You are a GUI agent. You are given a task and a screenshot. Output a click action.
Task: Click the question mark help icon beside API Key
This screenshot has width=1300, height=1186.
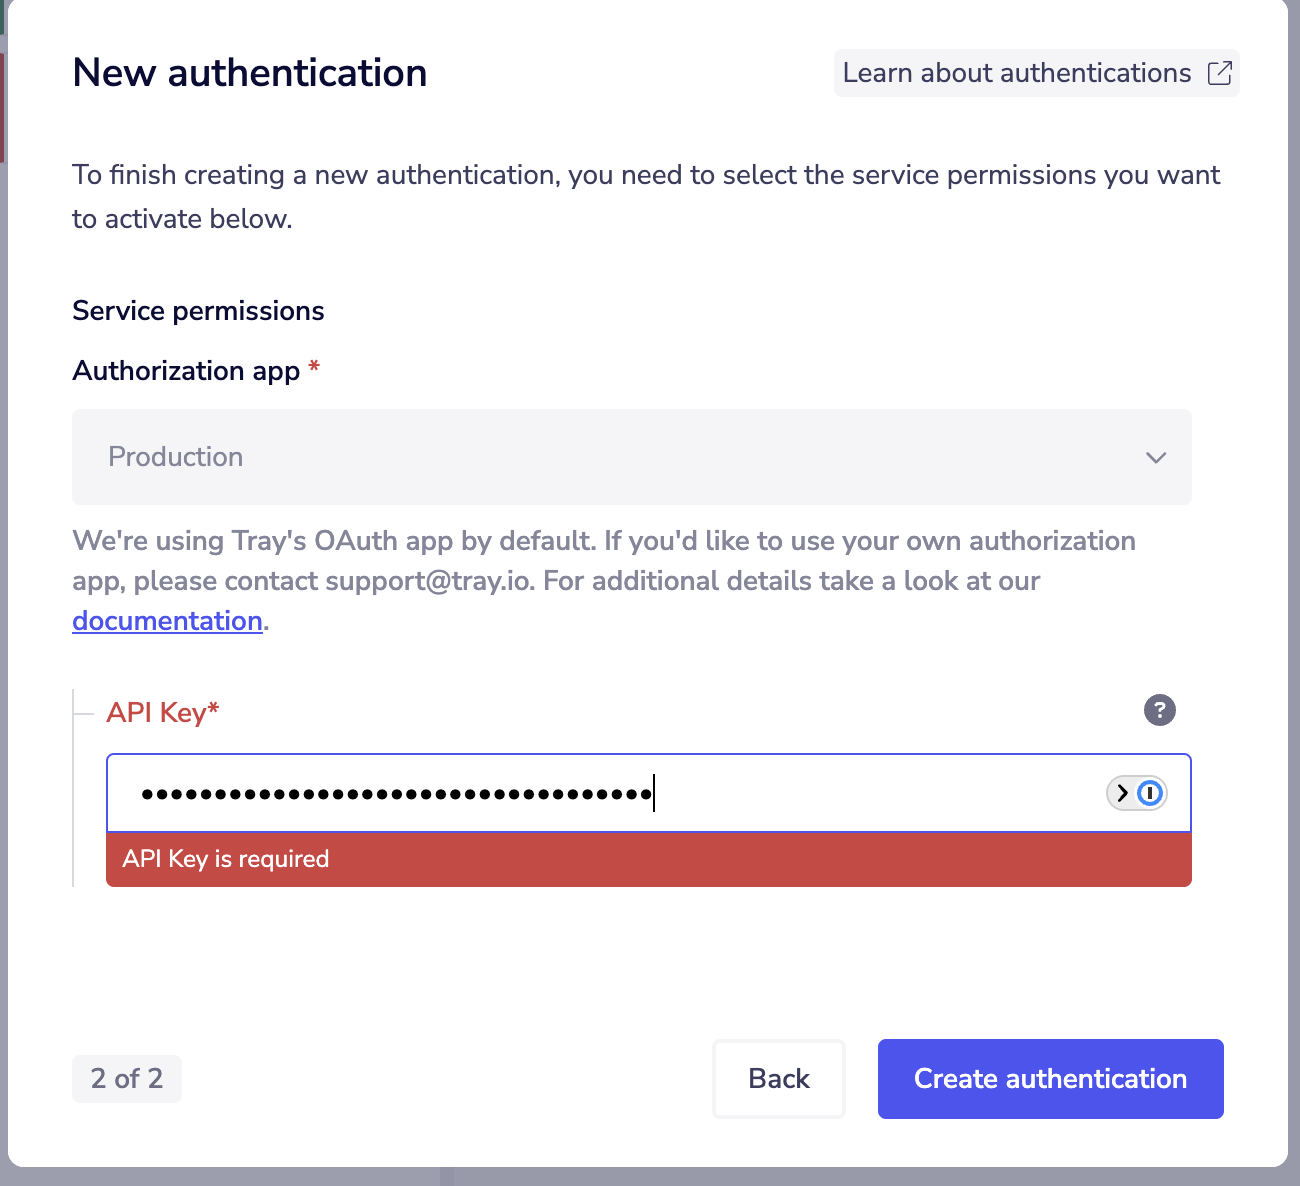tap(1160, 710)
